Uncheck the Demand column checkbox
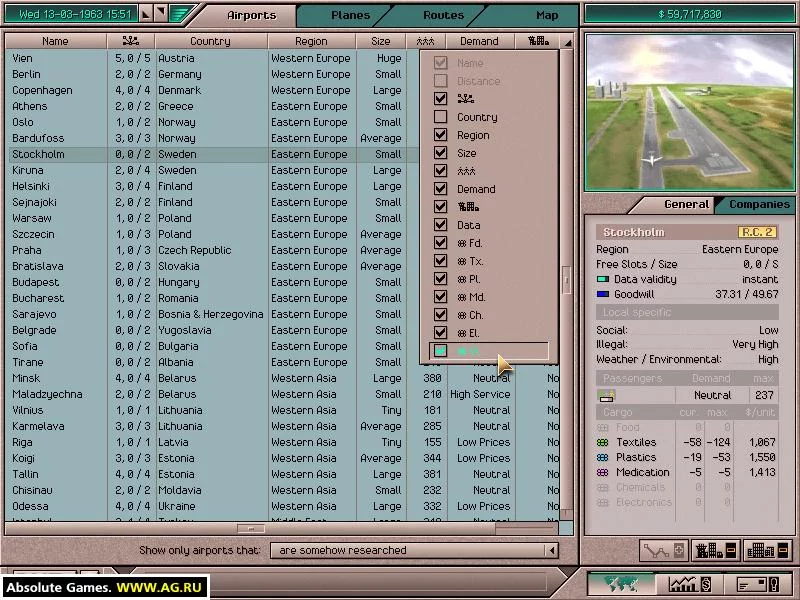Screen dimensions: 800x600 [440, 189]
